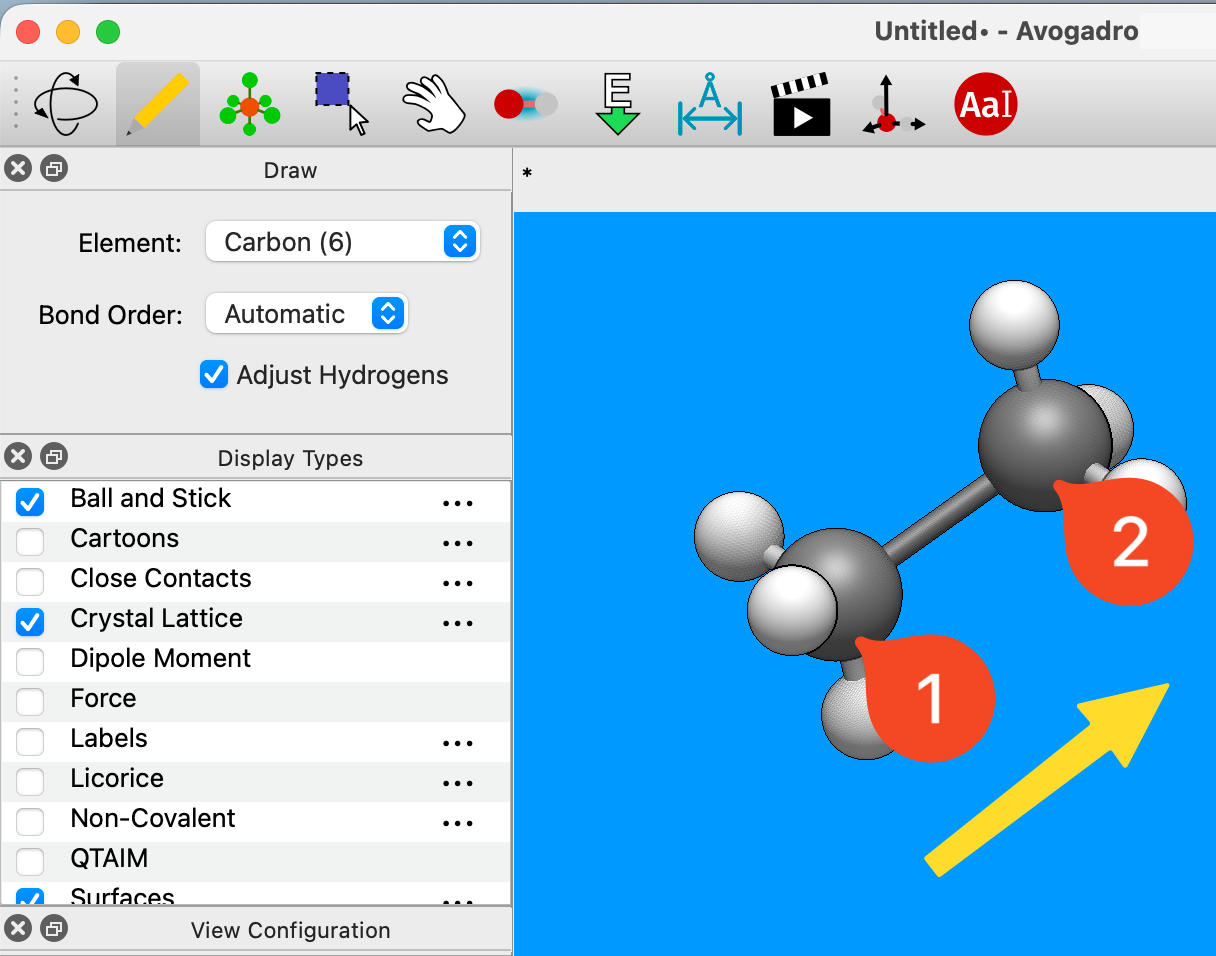Select the Align axes tool
The height and width of the screenshot is (956, 1216).
(892, 105)
